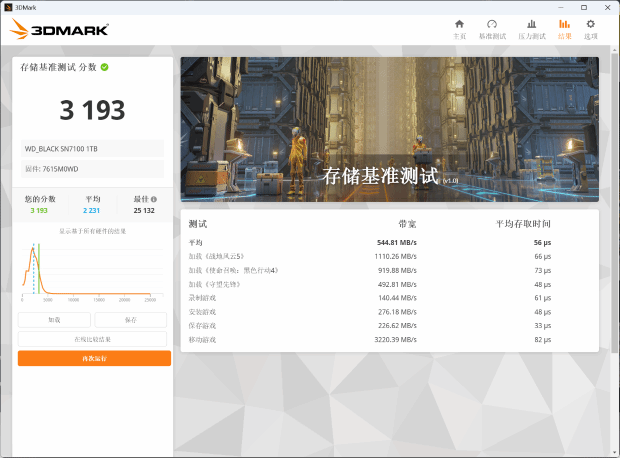Click the green valid-score check icon
The height and width of the screenshot is (458, 620).
coord(104,67)
